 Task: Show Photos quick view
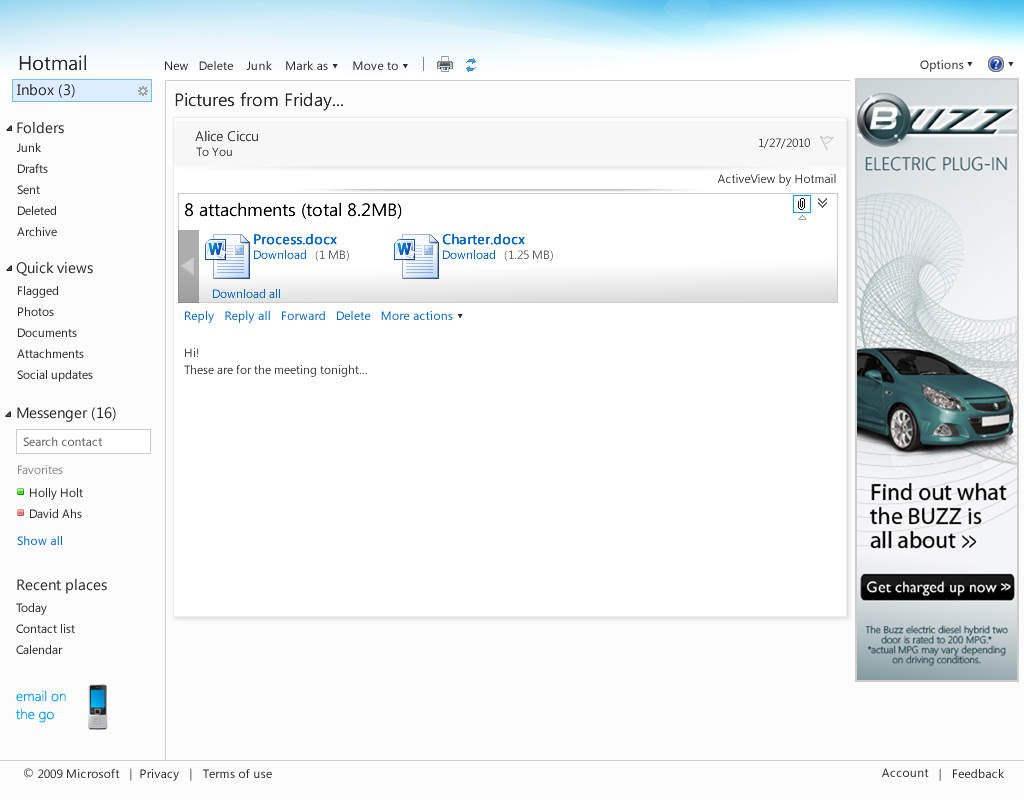[x=35, y=312]
